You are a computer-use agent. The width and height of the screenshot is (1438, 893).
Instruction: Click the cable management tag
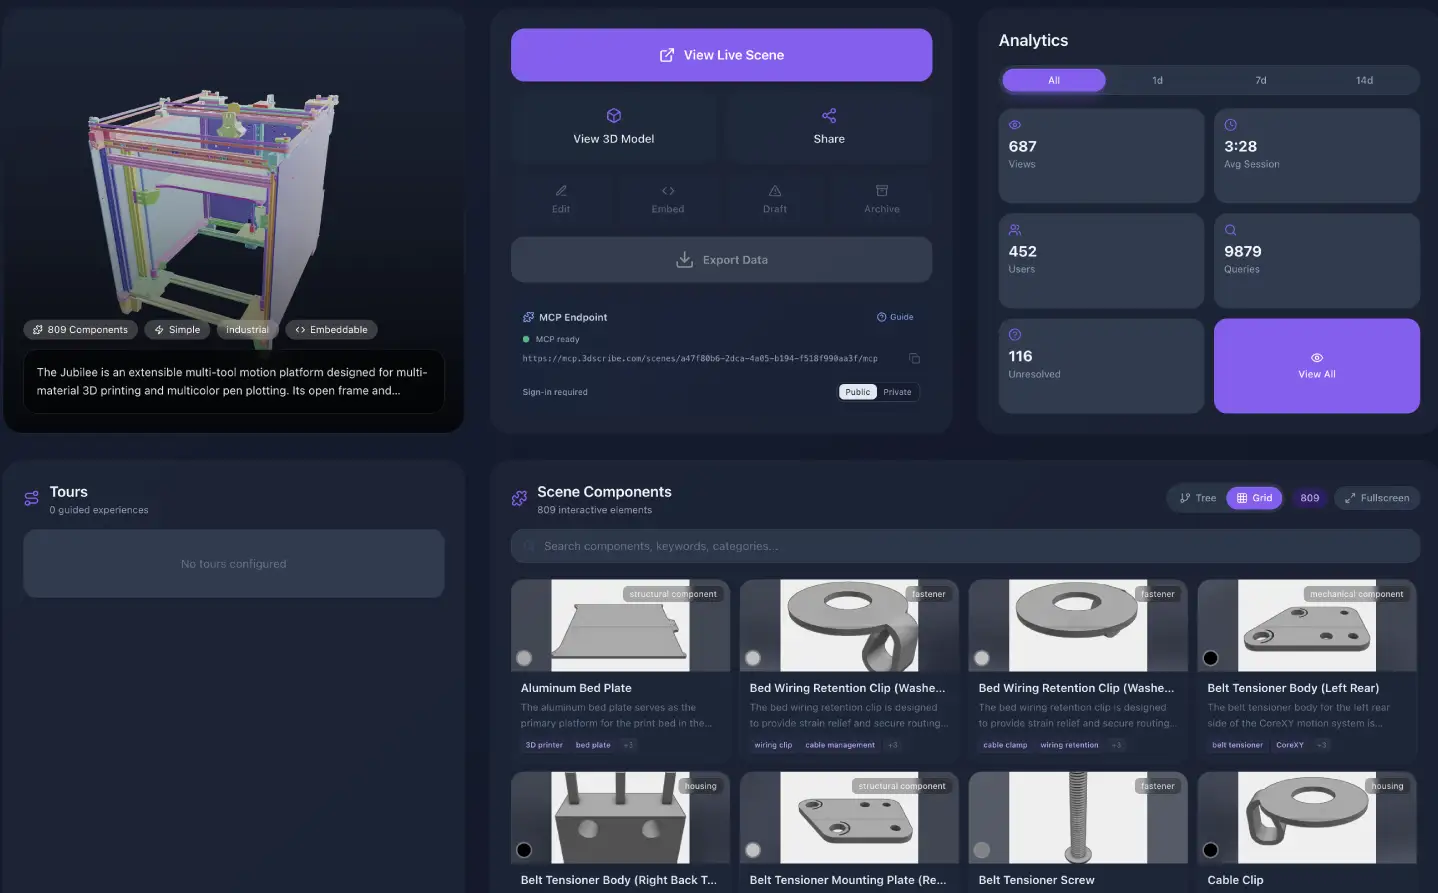840,745
